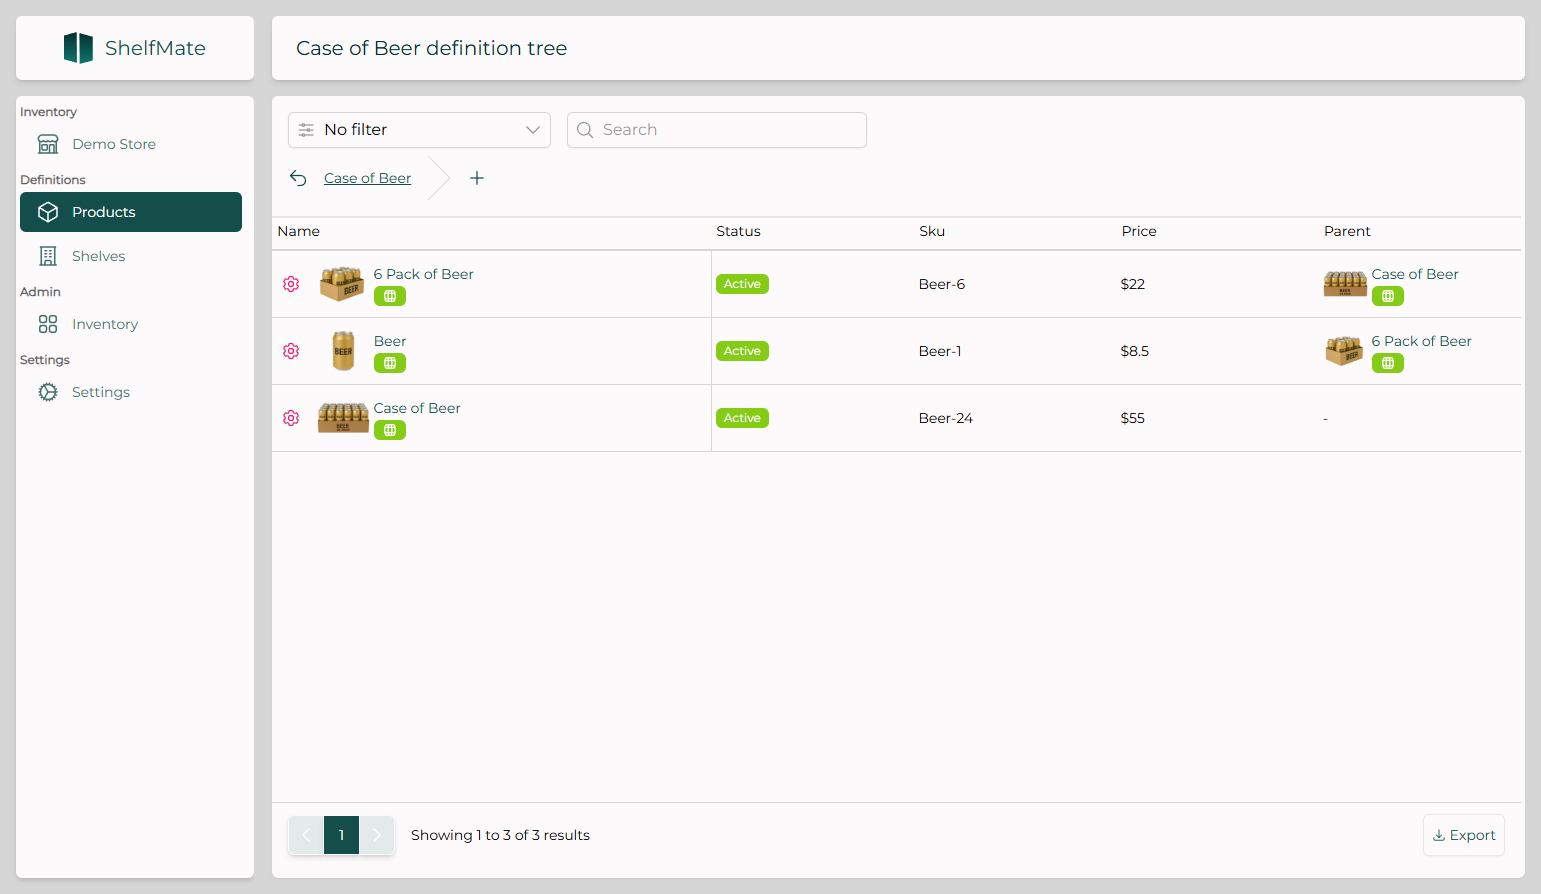Click the gear icon for 6 Pack of Beer
Image resolution: width=1541 pixels, height=894 pixels.
[291, 284]
